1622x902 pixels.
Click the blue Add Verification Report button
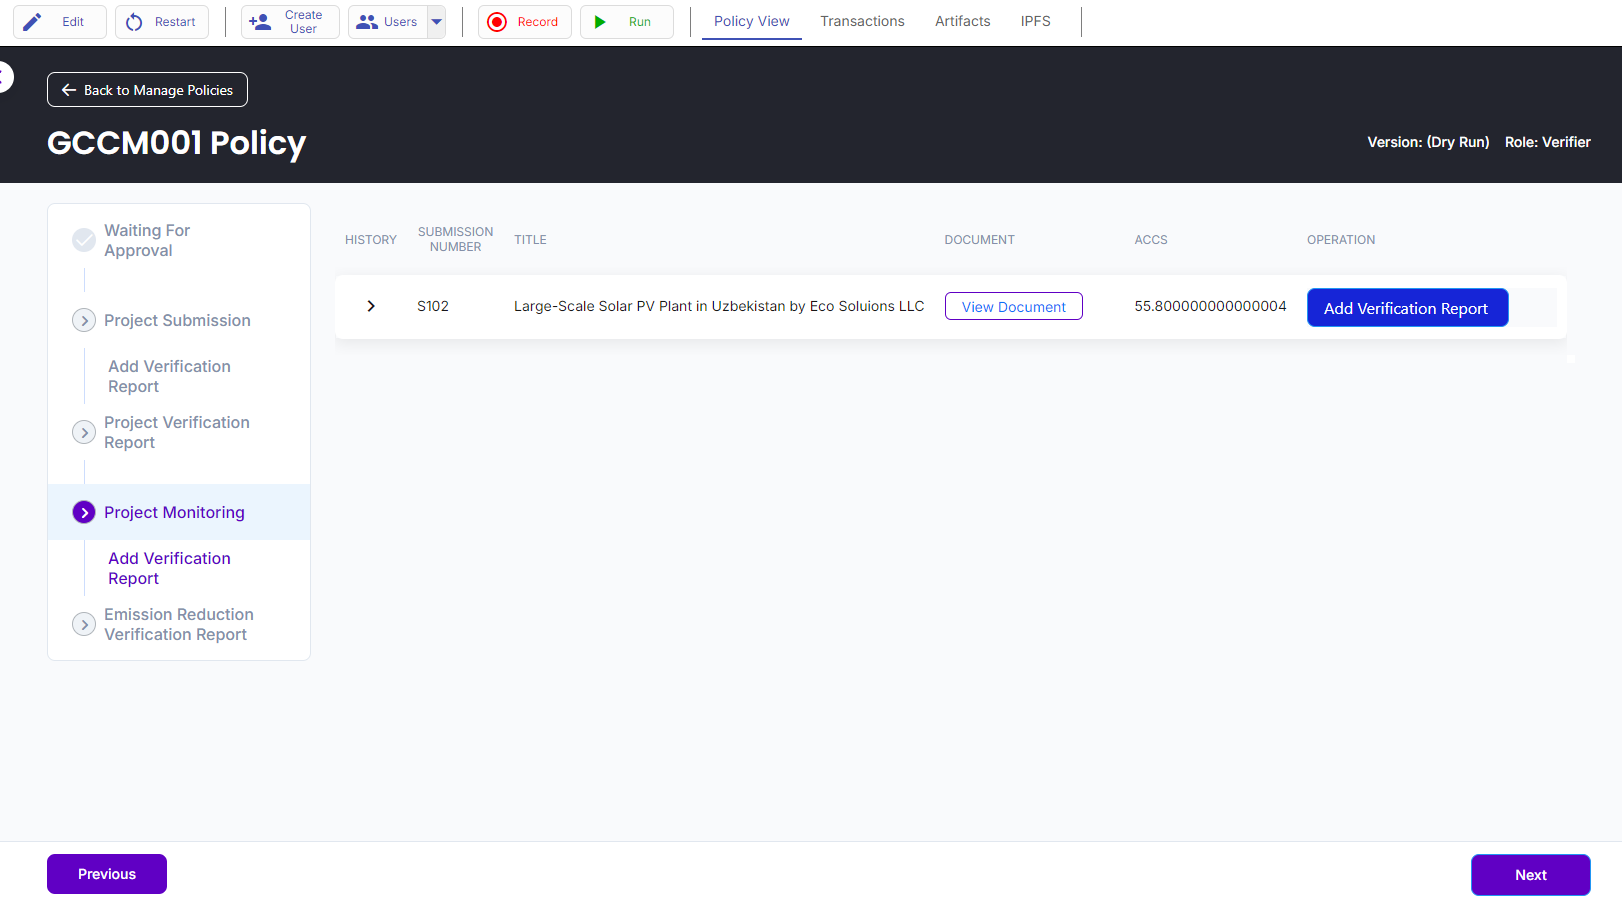click(x=1406, y=308)
